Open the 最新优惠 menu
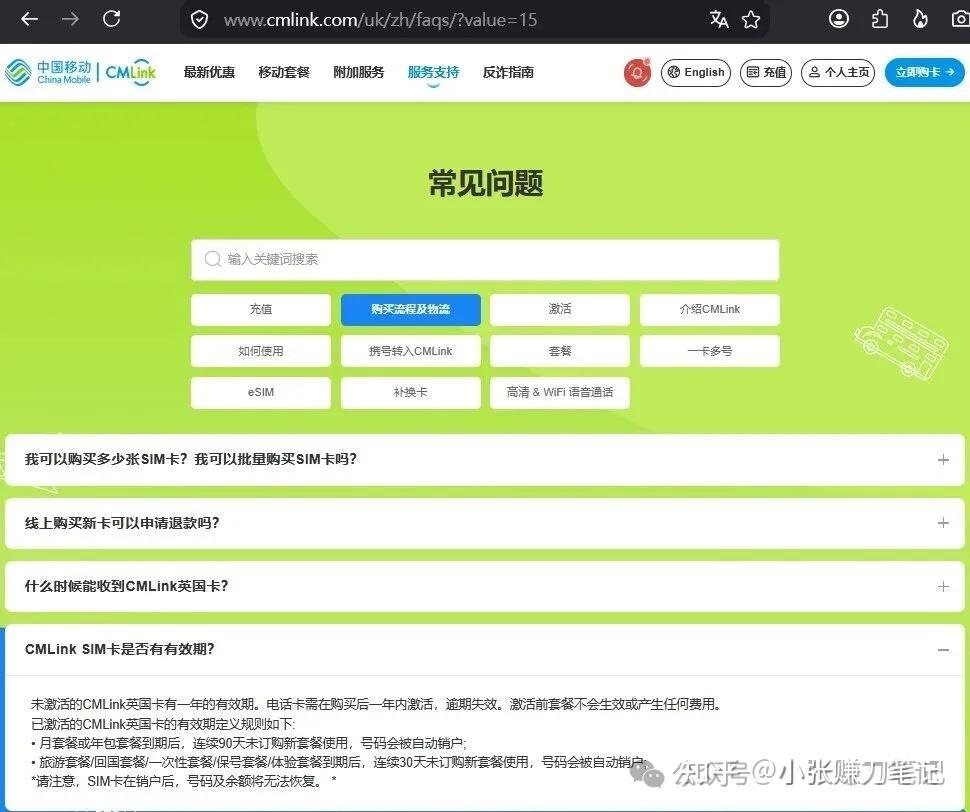This screenshot has height=812, width=970. tap(209, 72)
